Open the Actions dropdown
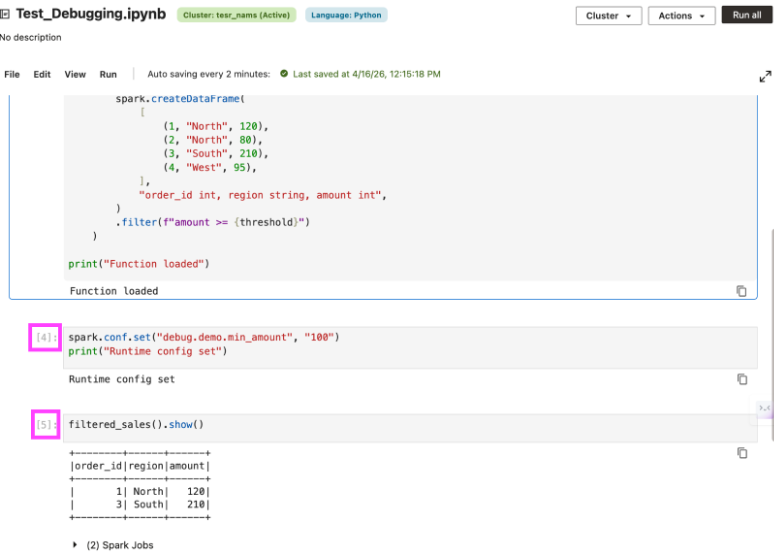Screen dimensions: 774x555 tap(681, 16)
